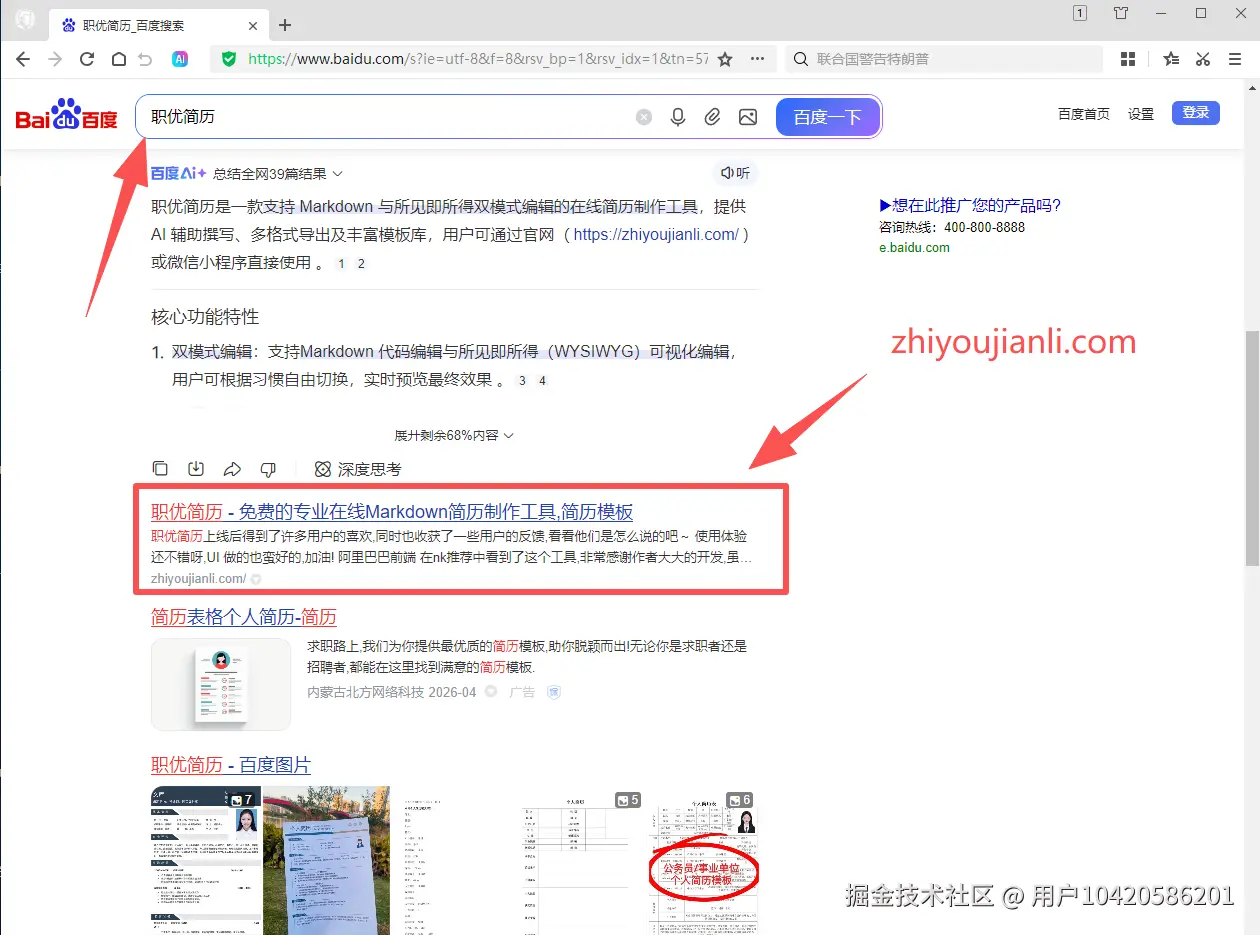The image size is (1260, 935).
Task: Expand 展开剩余68%内容
Action: pos(454,435)
